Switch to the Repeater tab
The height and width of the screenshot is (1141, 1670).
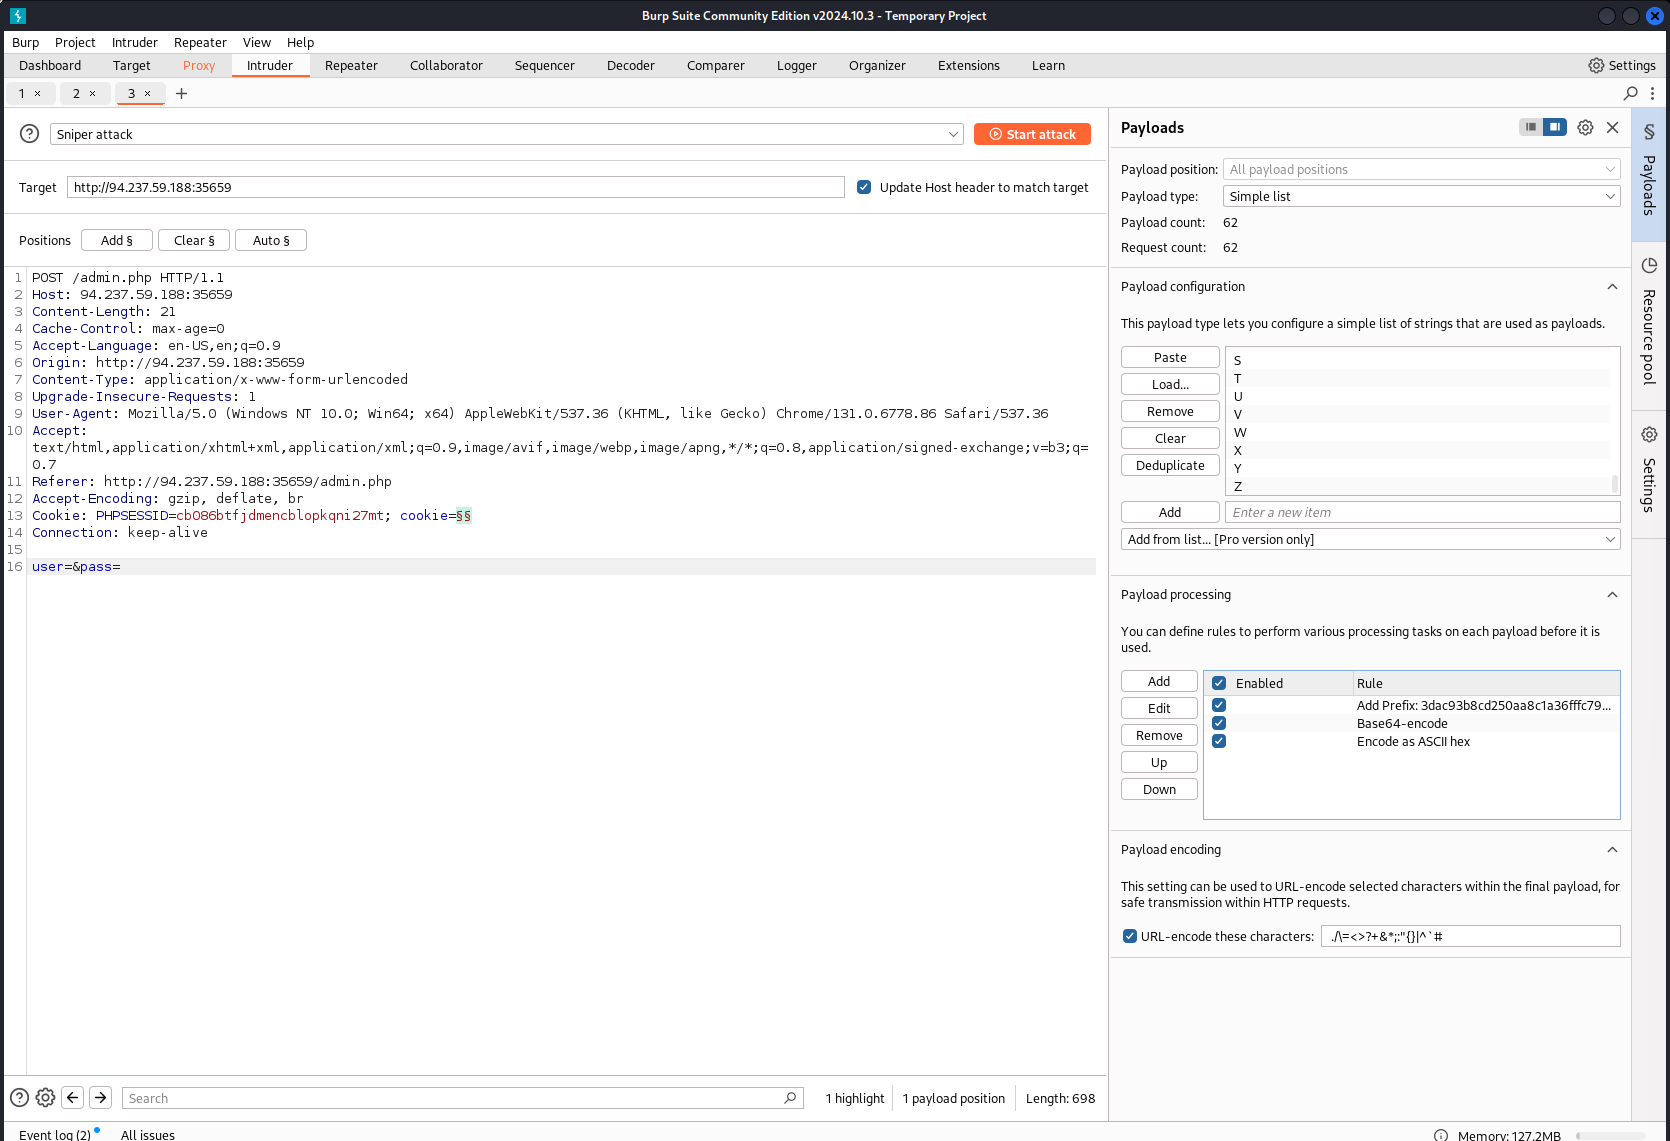tap(351, 65)
